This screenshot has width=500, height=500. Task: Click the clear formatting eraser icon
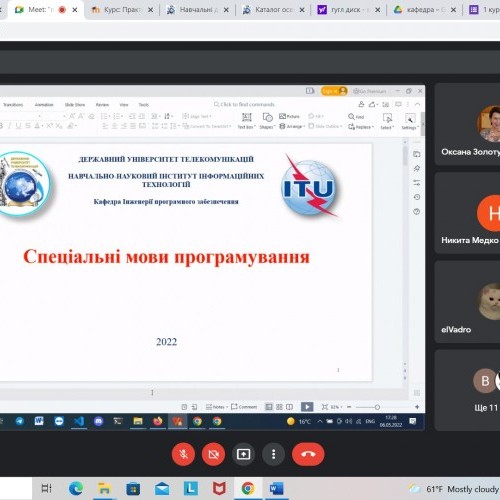(92, 116)
